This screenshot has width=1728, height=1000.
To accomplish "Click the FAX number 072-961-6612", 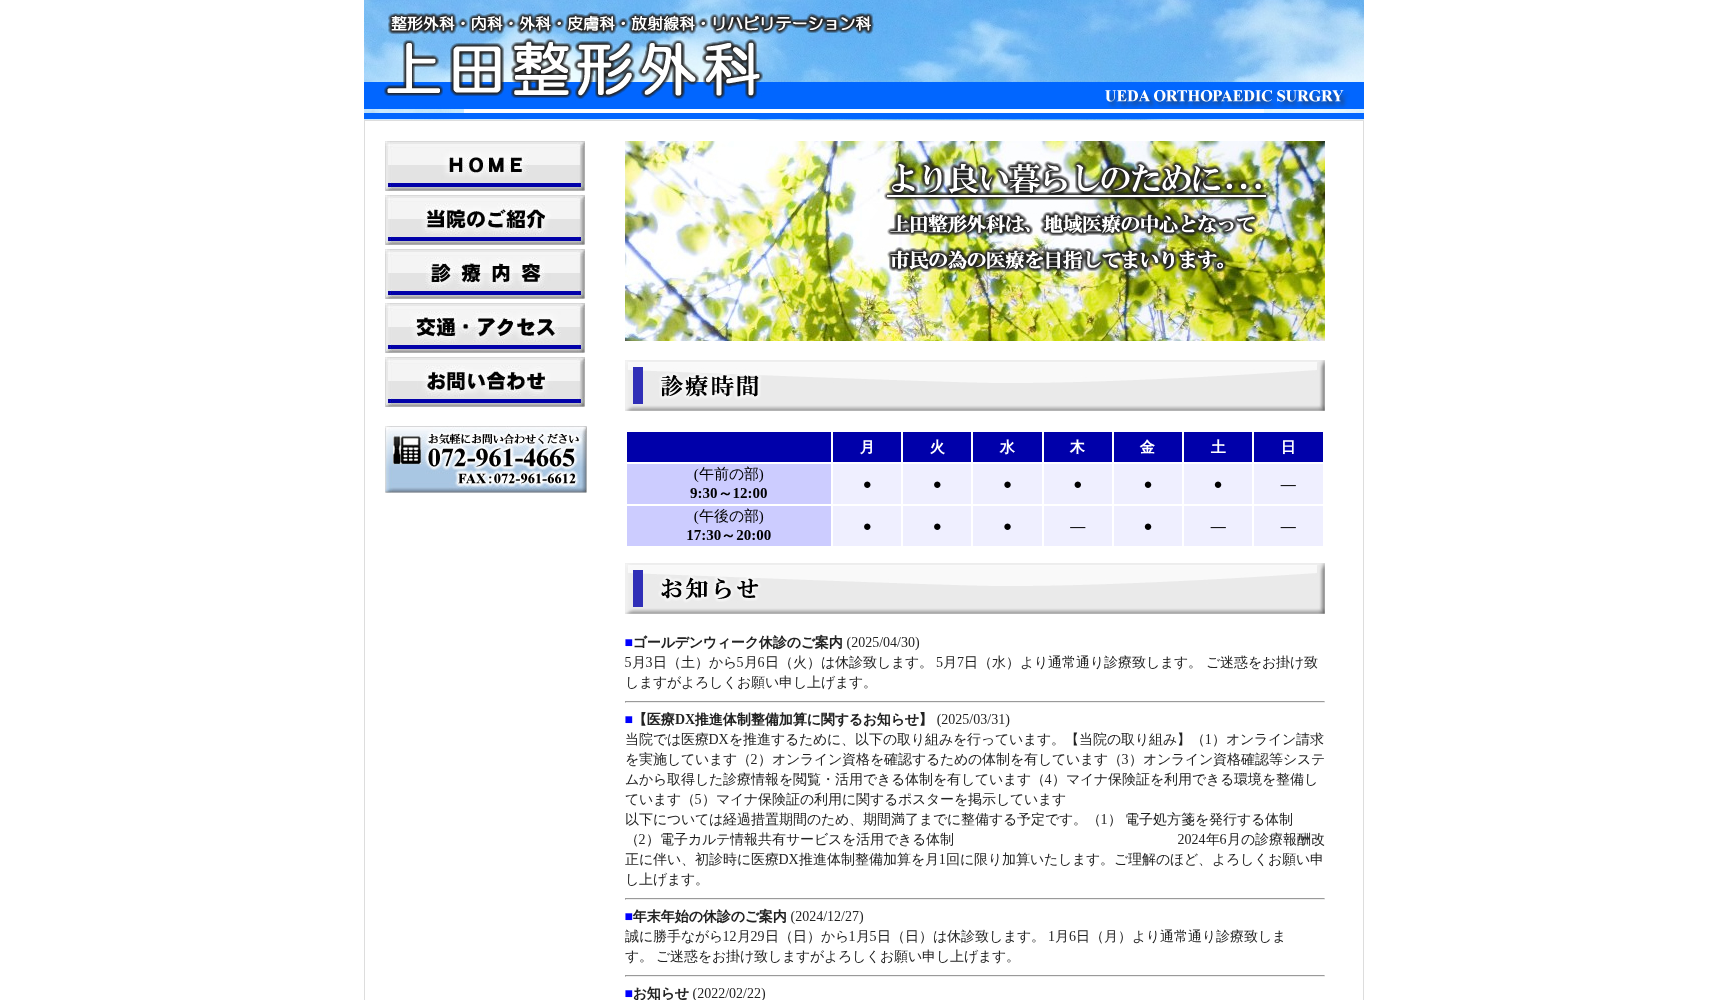I will [517, 479].
